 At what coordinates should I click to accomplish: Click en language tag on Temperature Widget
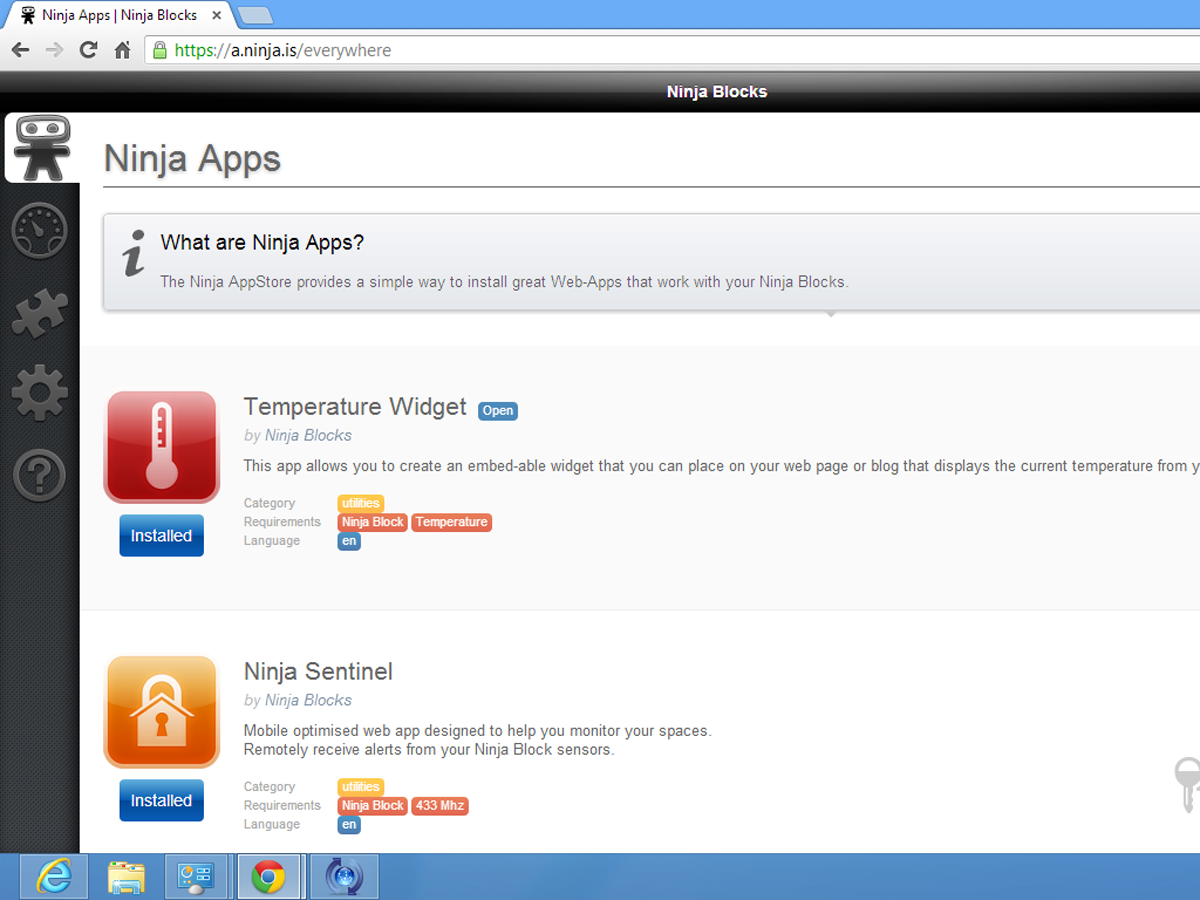coord(349,541)
